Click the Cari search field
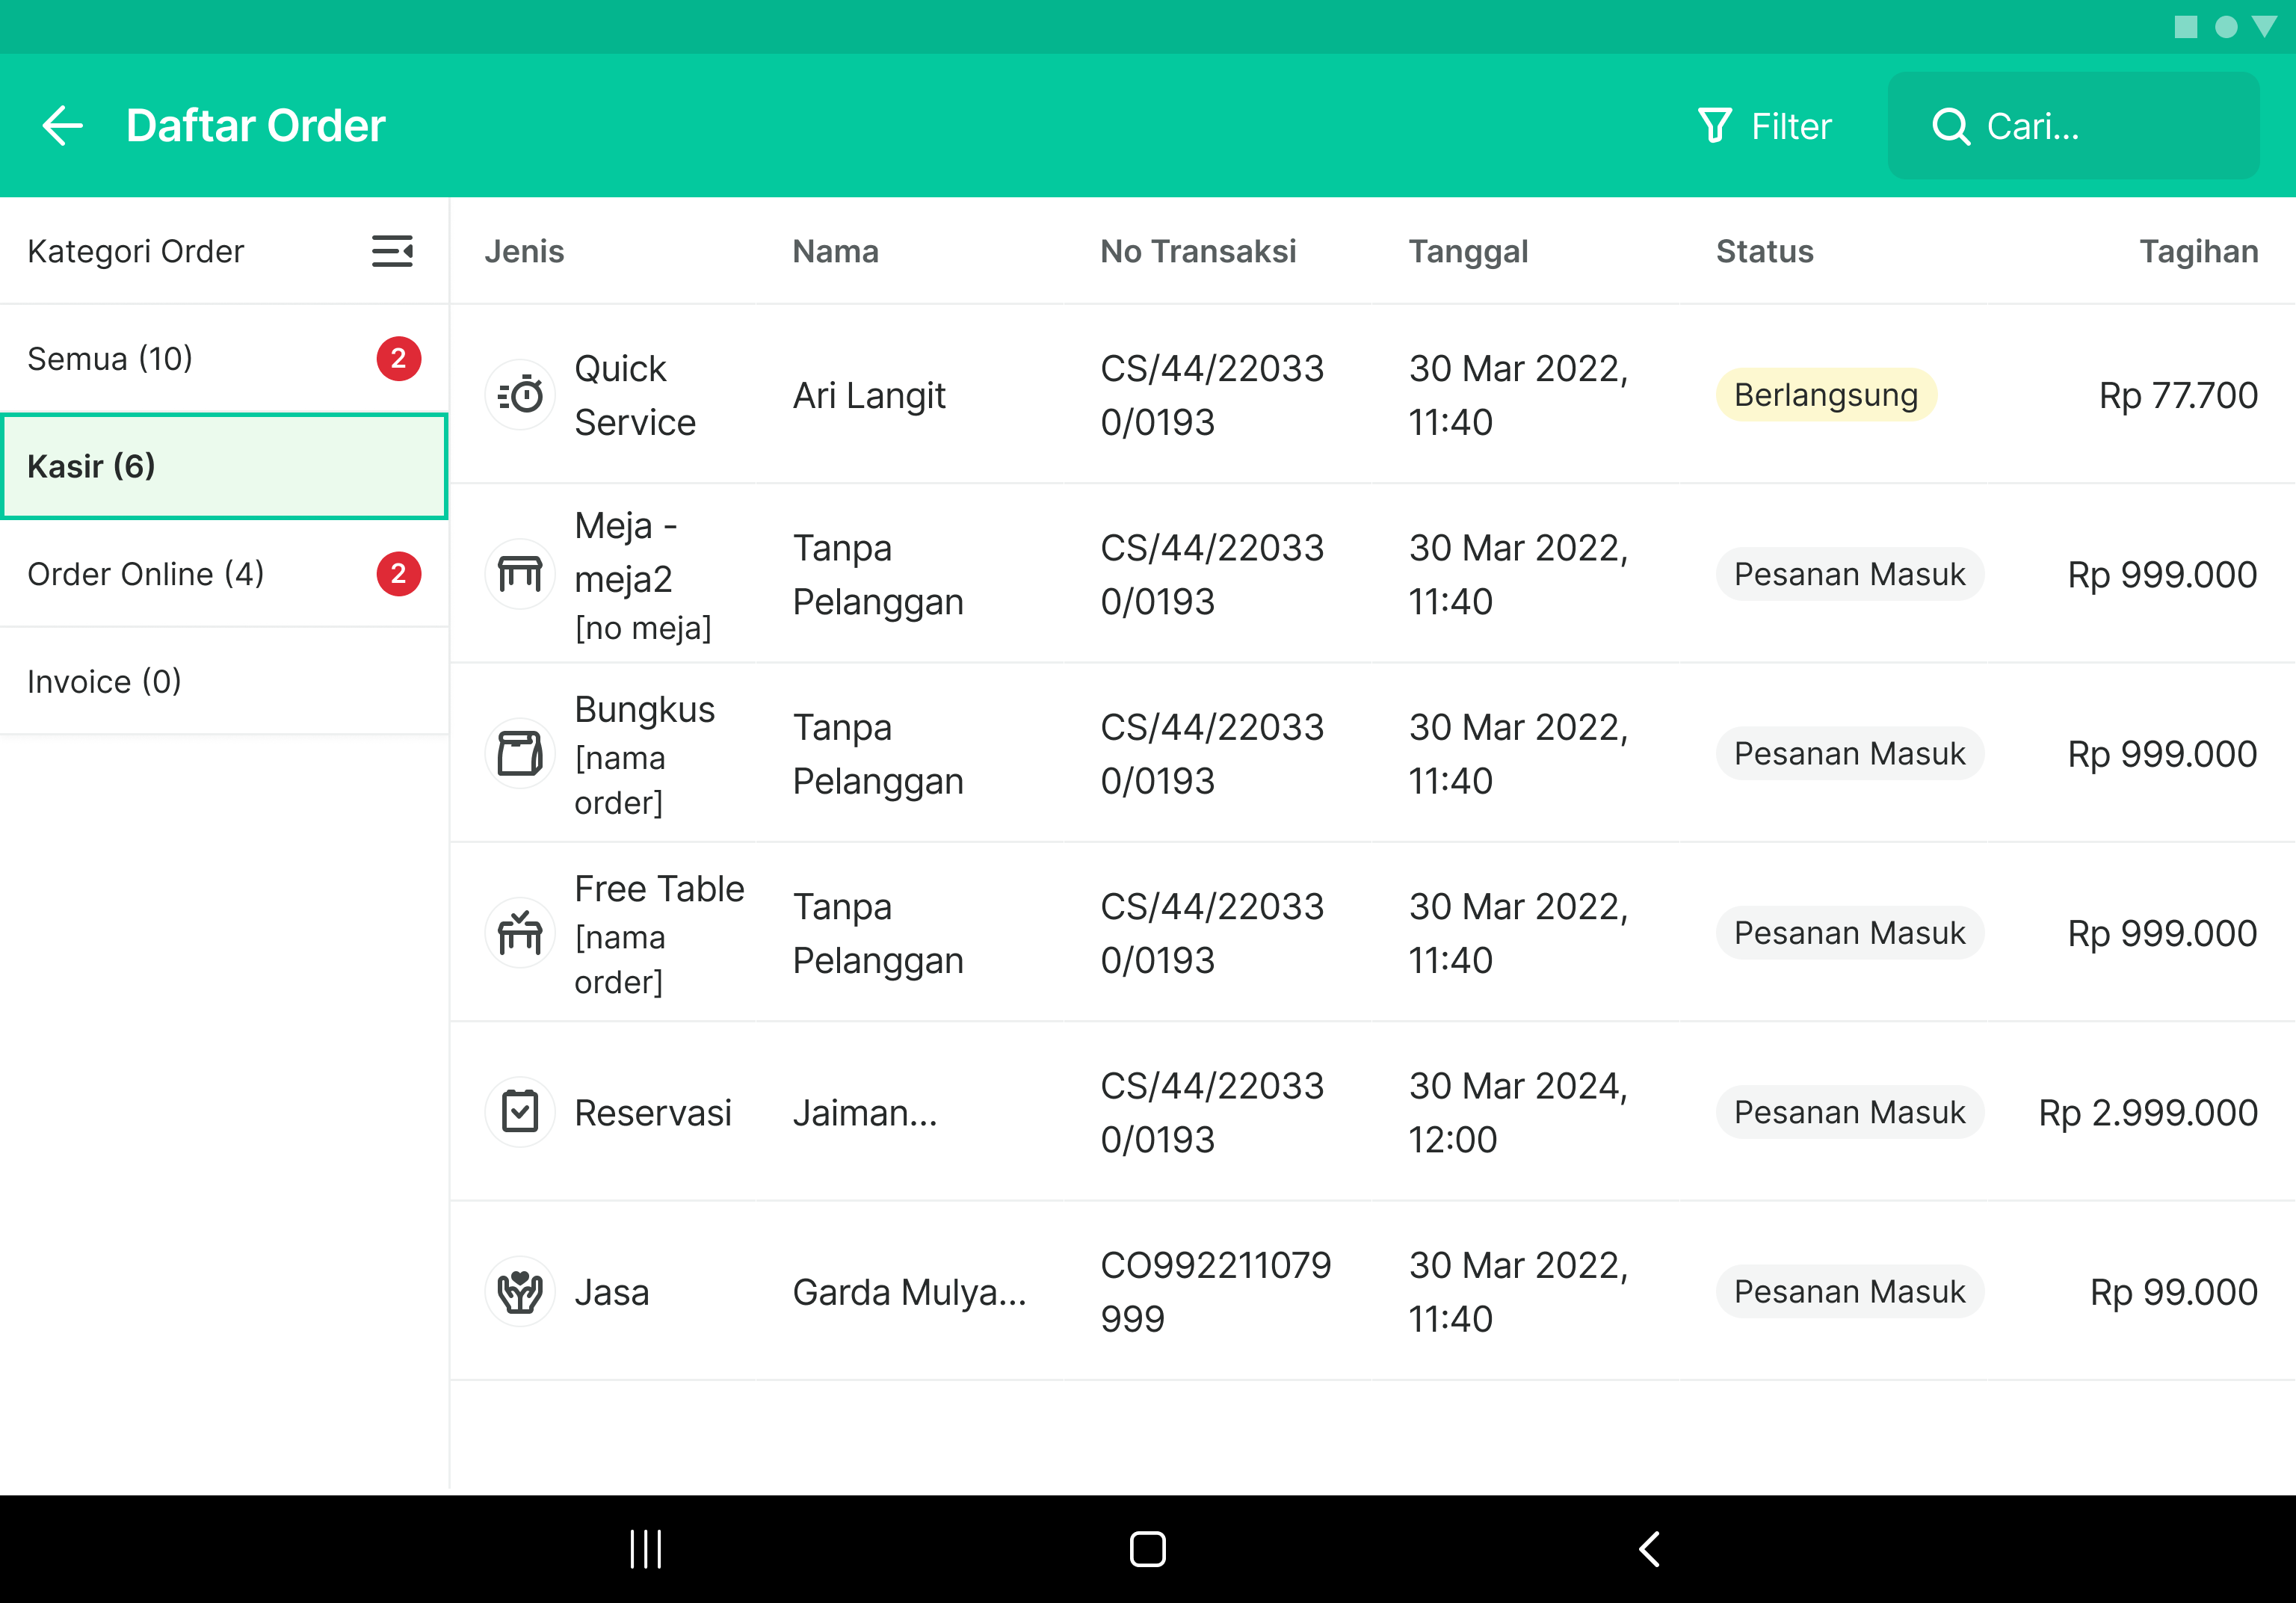 (x=2072, y=126)
